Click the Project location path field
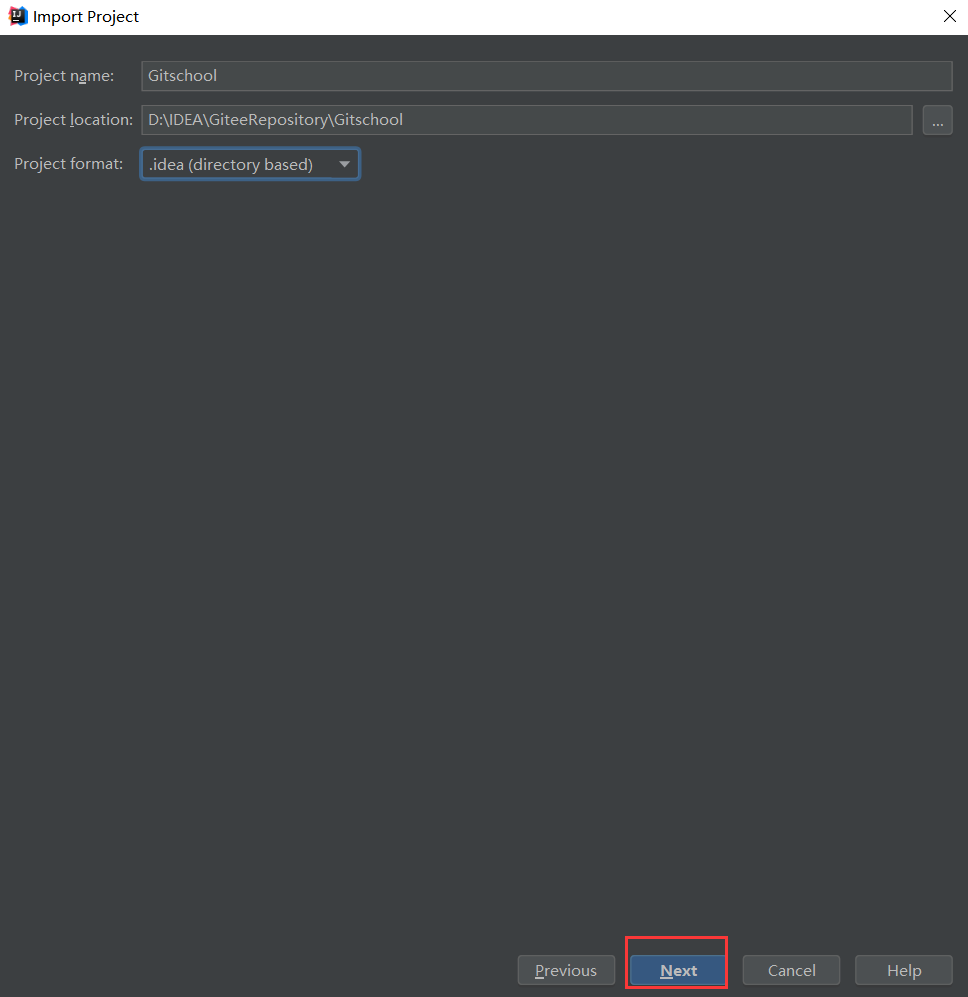 [527, 120]
